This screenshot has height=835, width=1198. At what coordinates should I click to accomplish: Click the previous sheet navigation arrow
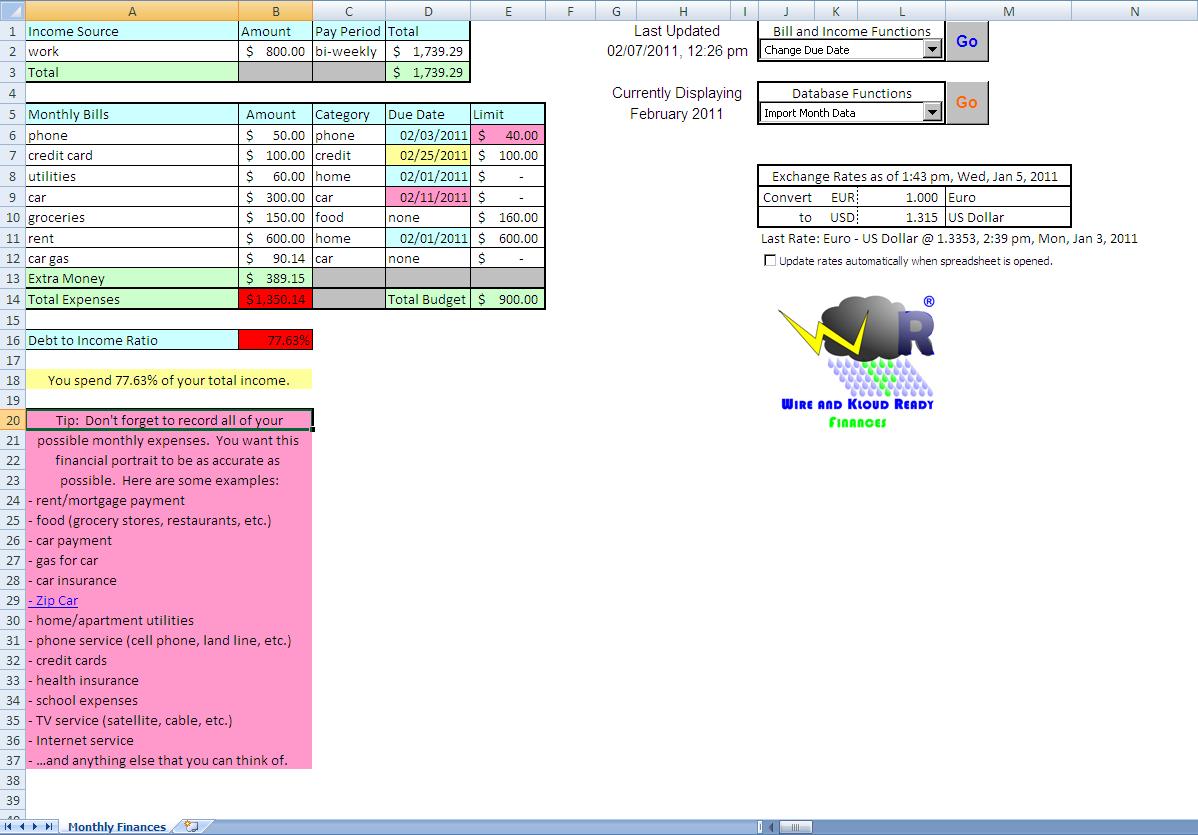click(23, 827)
